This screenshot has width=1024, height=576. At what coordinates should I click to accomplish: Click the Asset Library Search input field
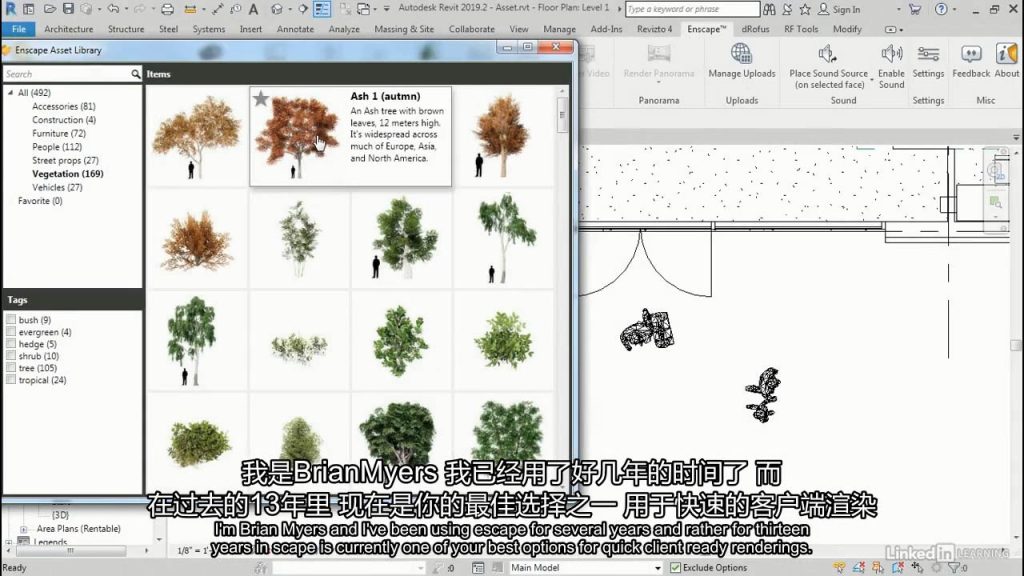pos(67,74)
